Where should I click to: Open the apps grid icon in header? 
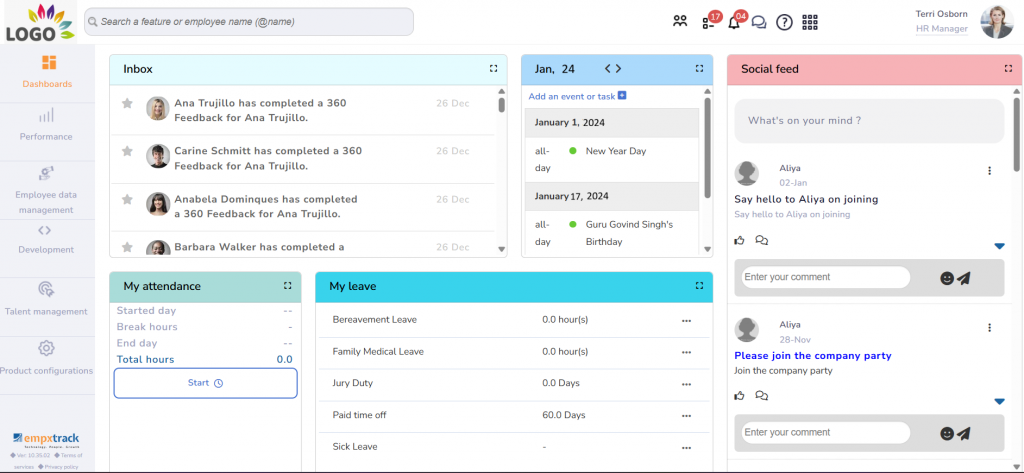(x=810, y=22)
